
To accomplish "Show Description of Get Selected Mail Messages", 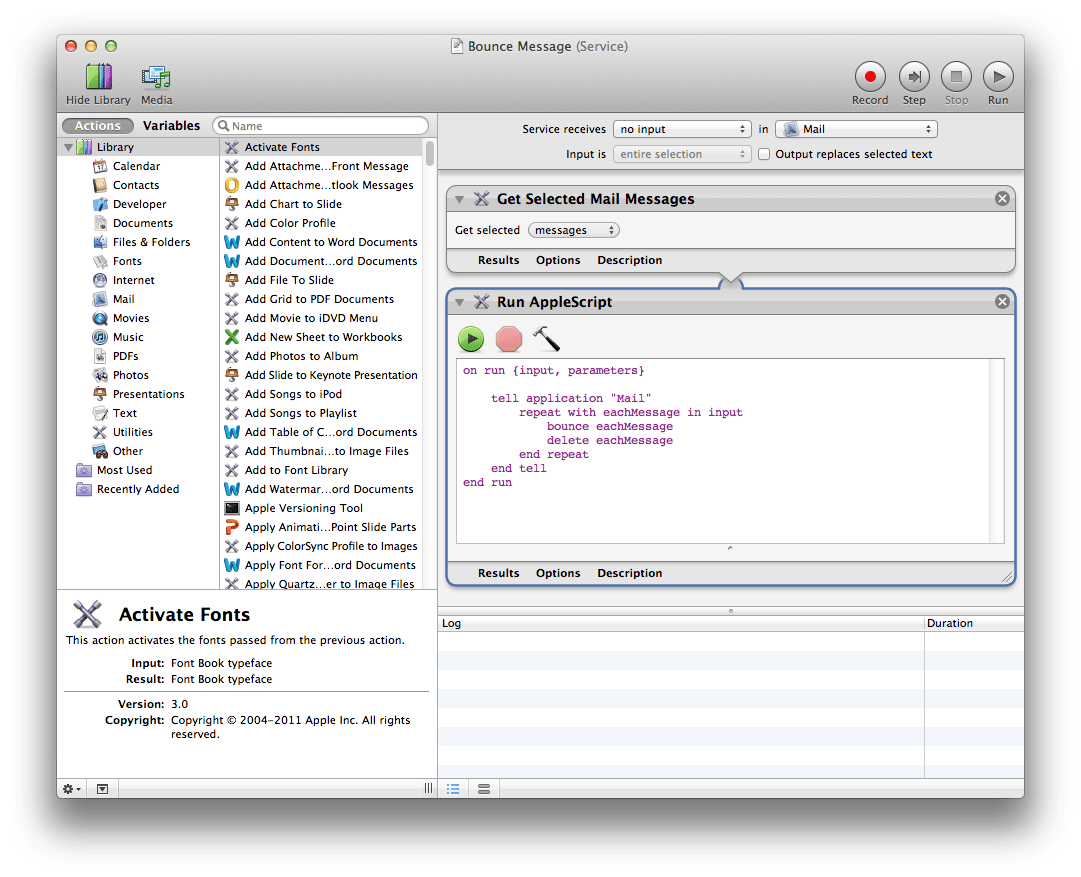I will click(629, 260).
